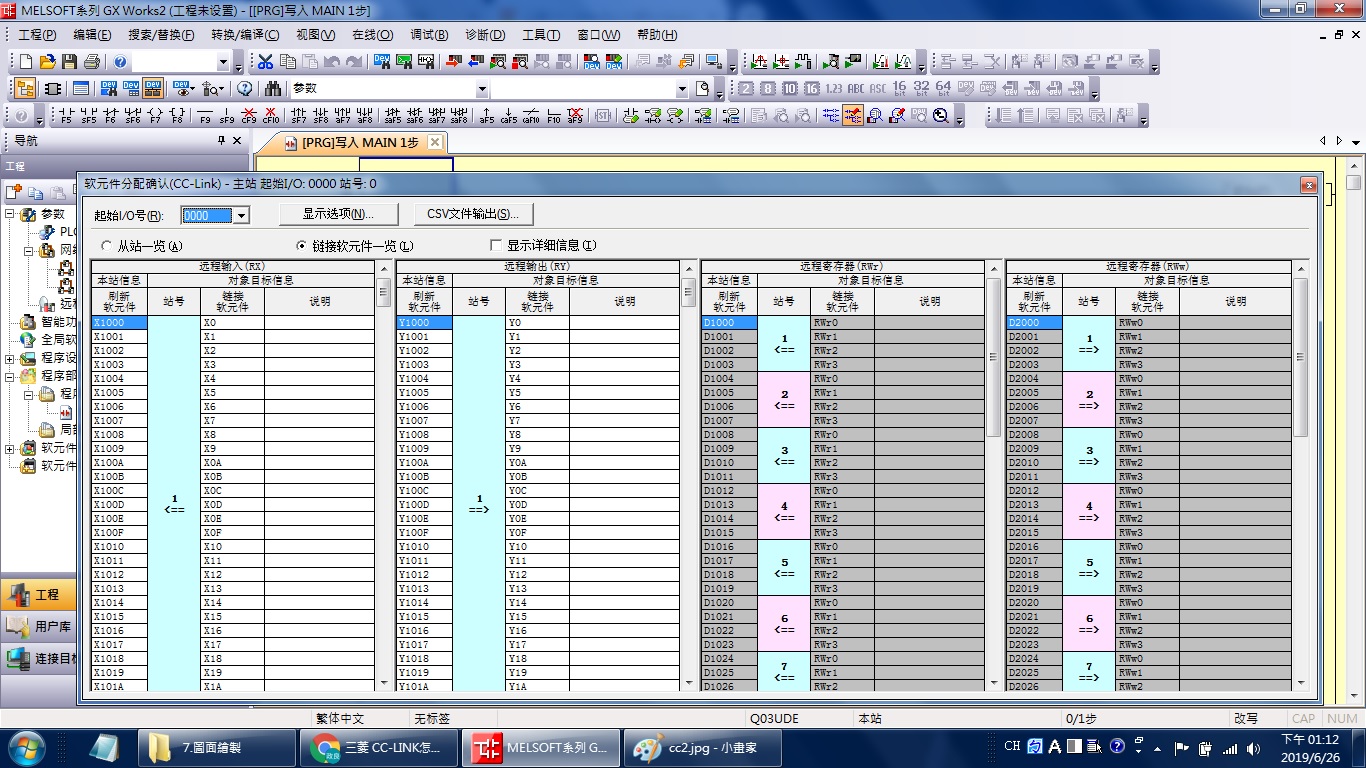Viewport: 1366px width, 768px height.
Task: Select the 链接软元件一览 radio button
Action: (302, 246)
